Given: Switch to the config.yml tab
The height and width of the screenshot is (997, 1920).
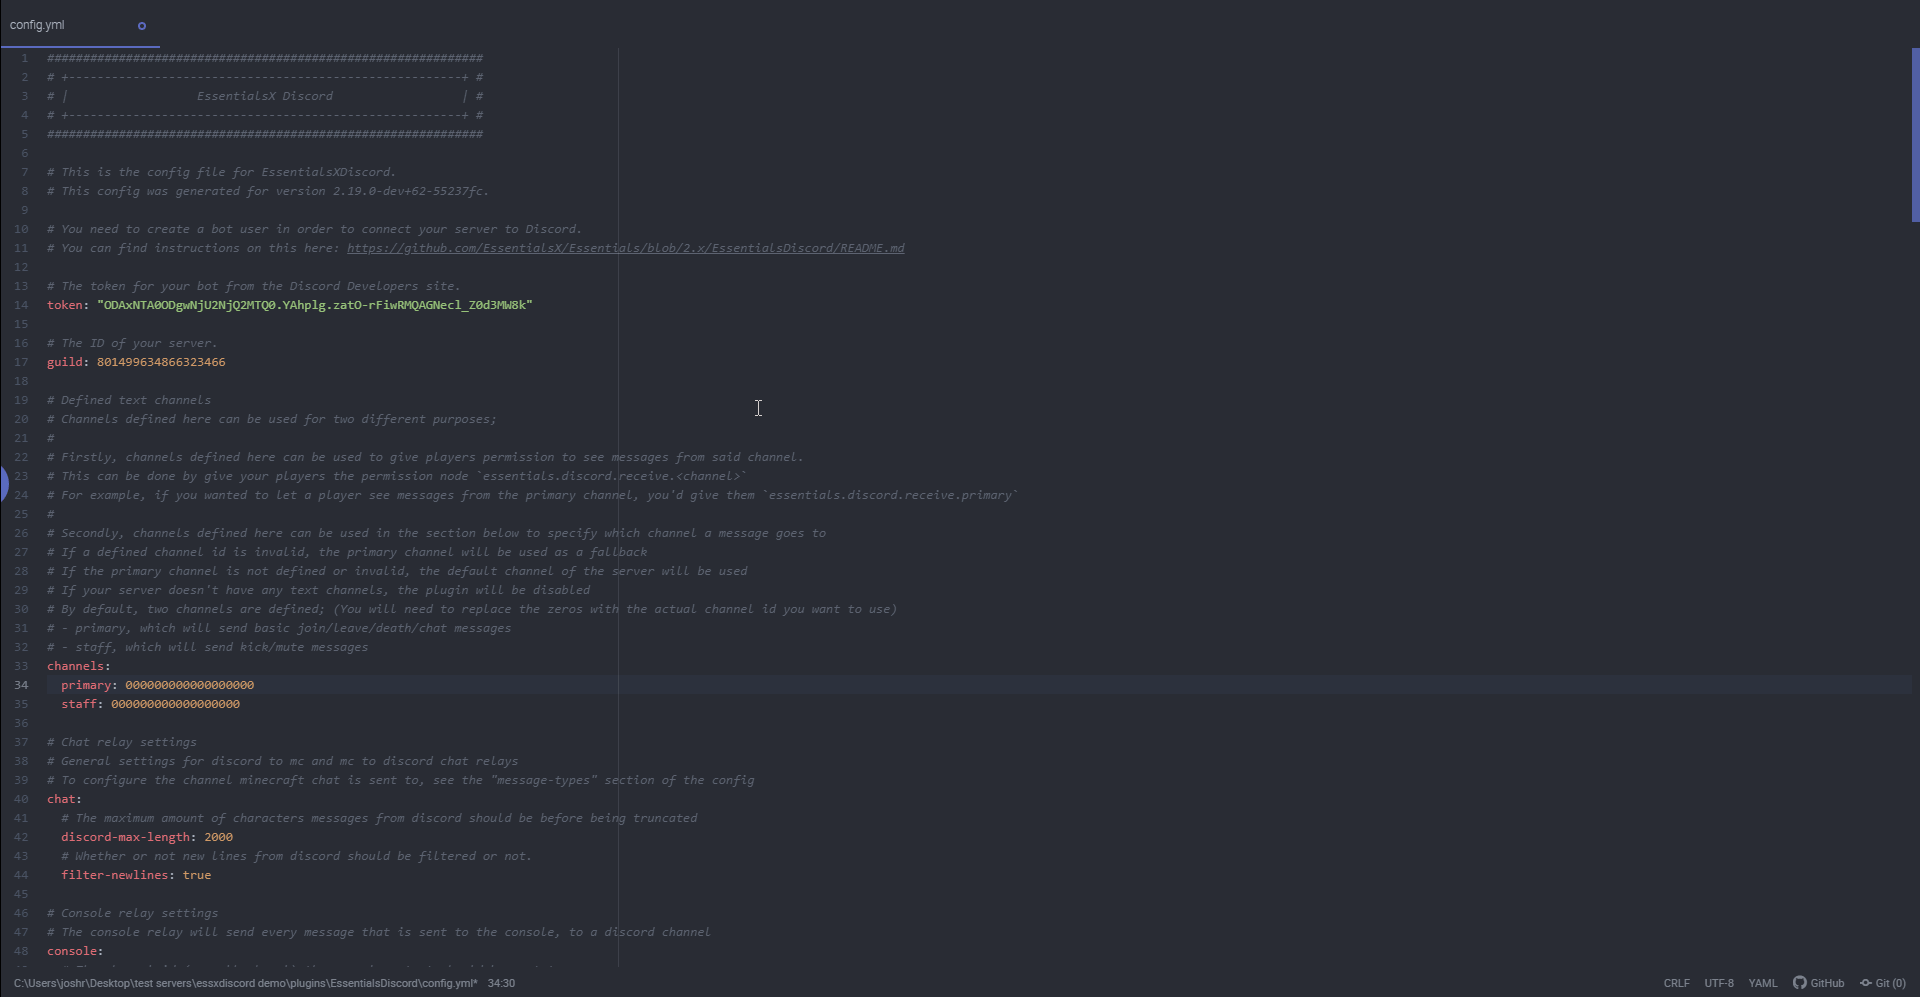Looking at the screenshot, I should click(38, 25).
